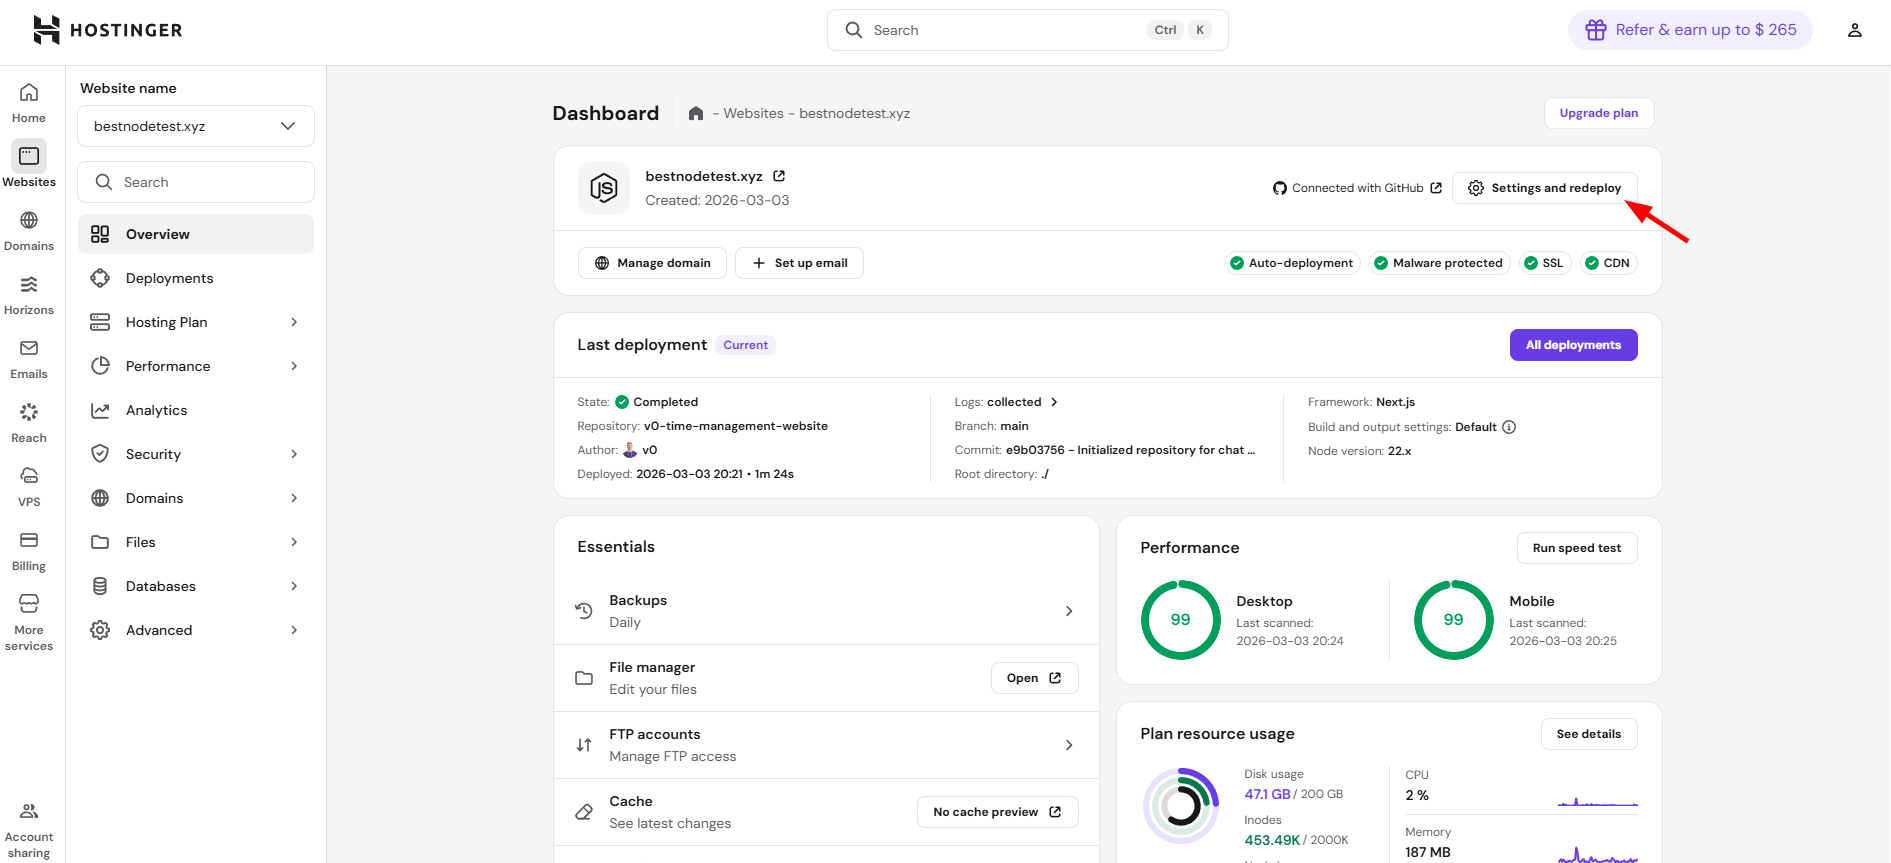Open the Website name dropdown
This screenshot has height=863, width=1891.
196,126
